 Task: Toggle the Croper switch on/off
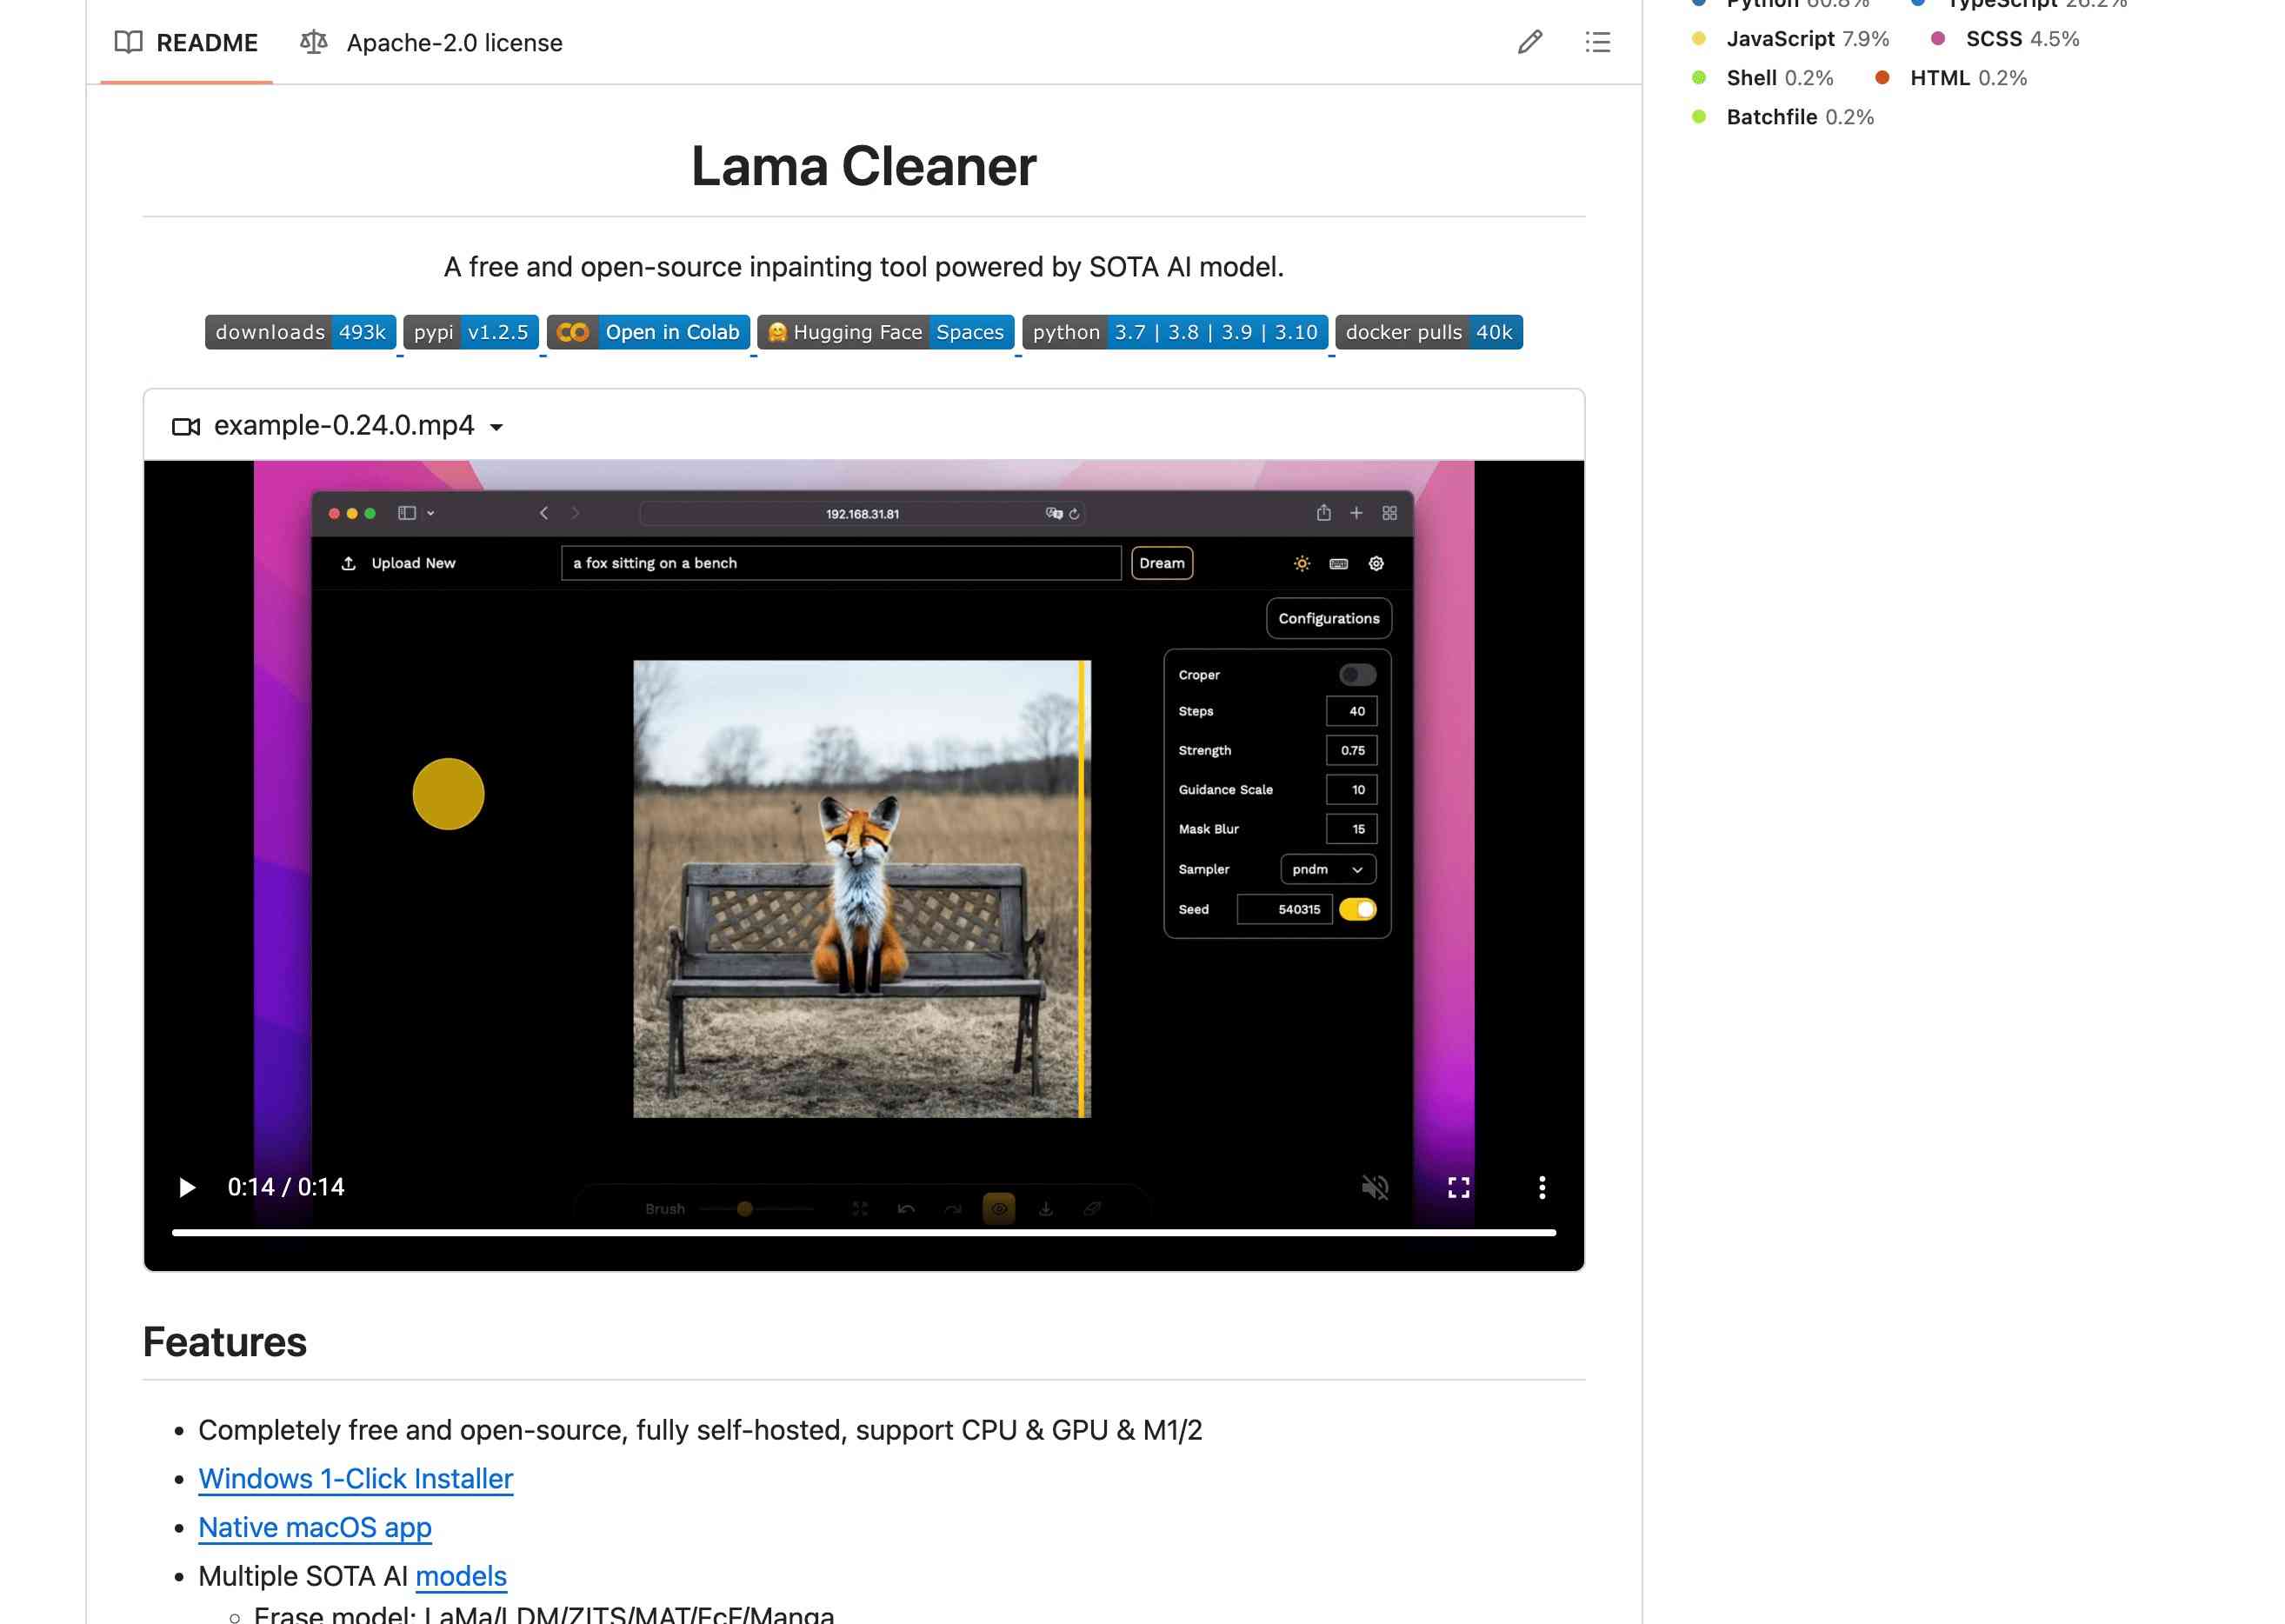click(1357, 673)
